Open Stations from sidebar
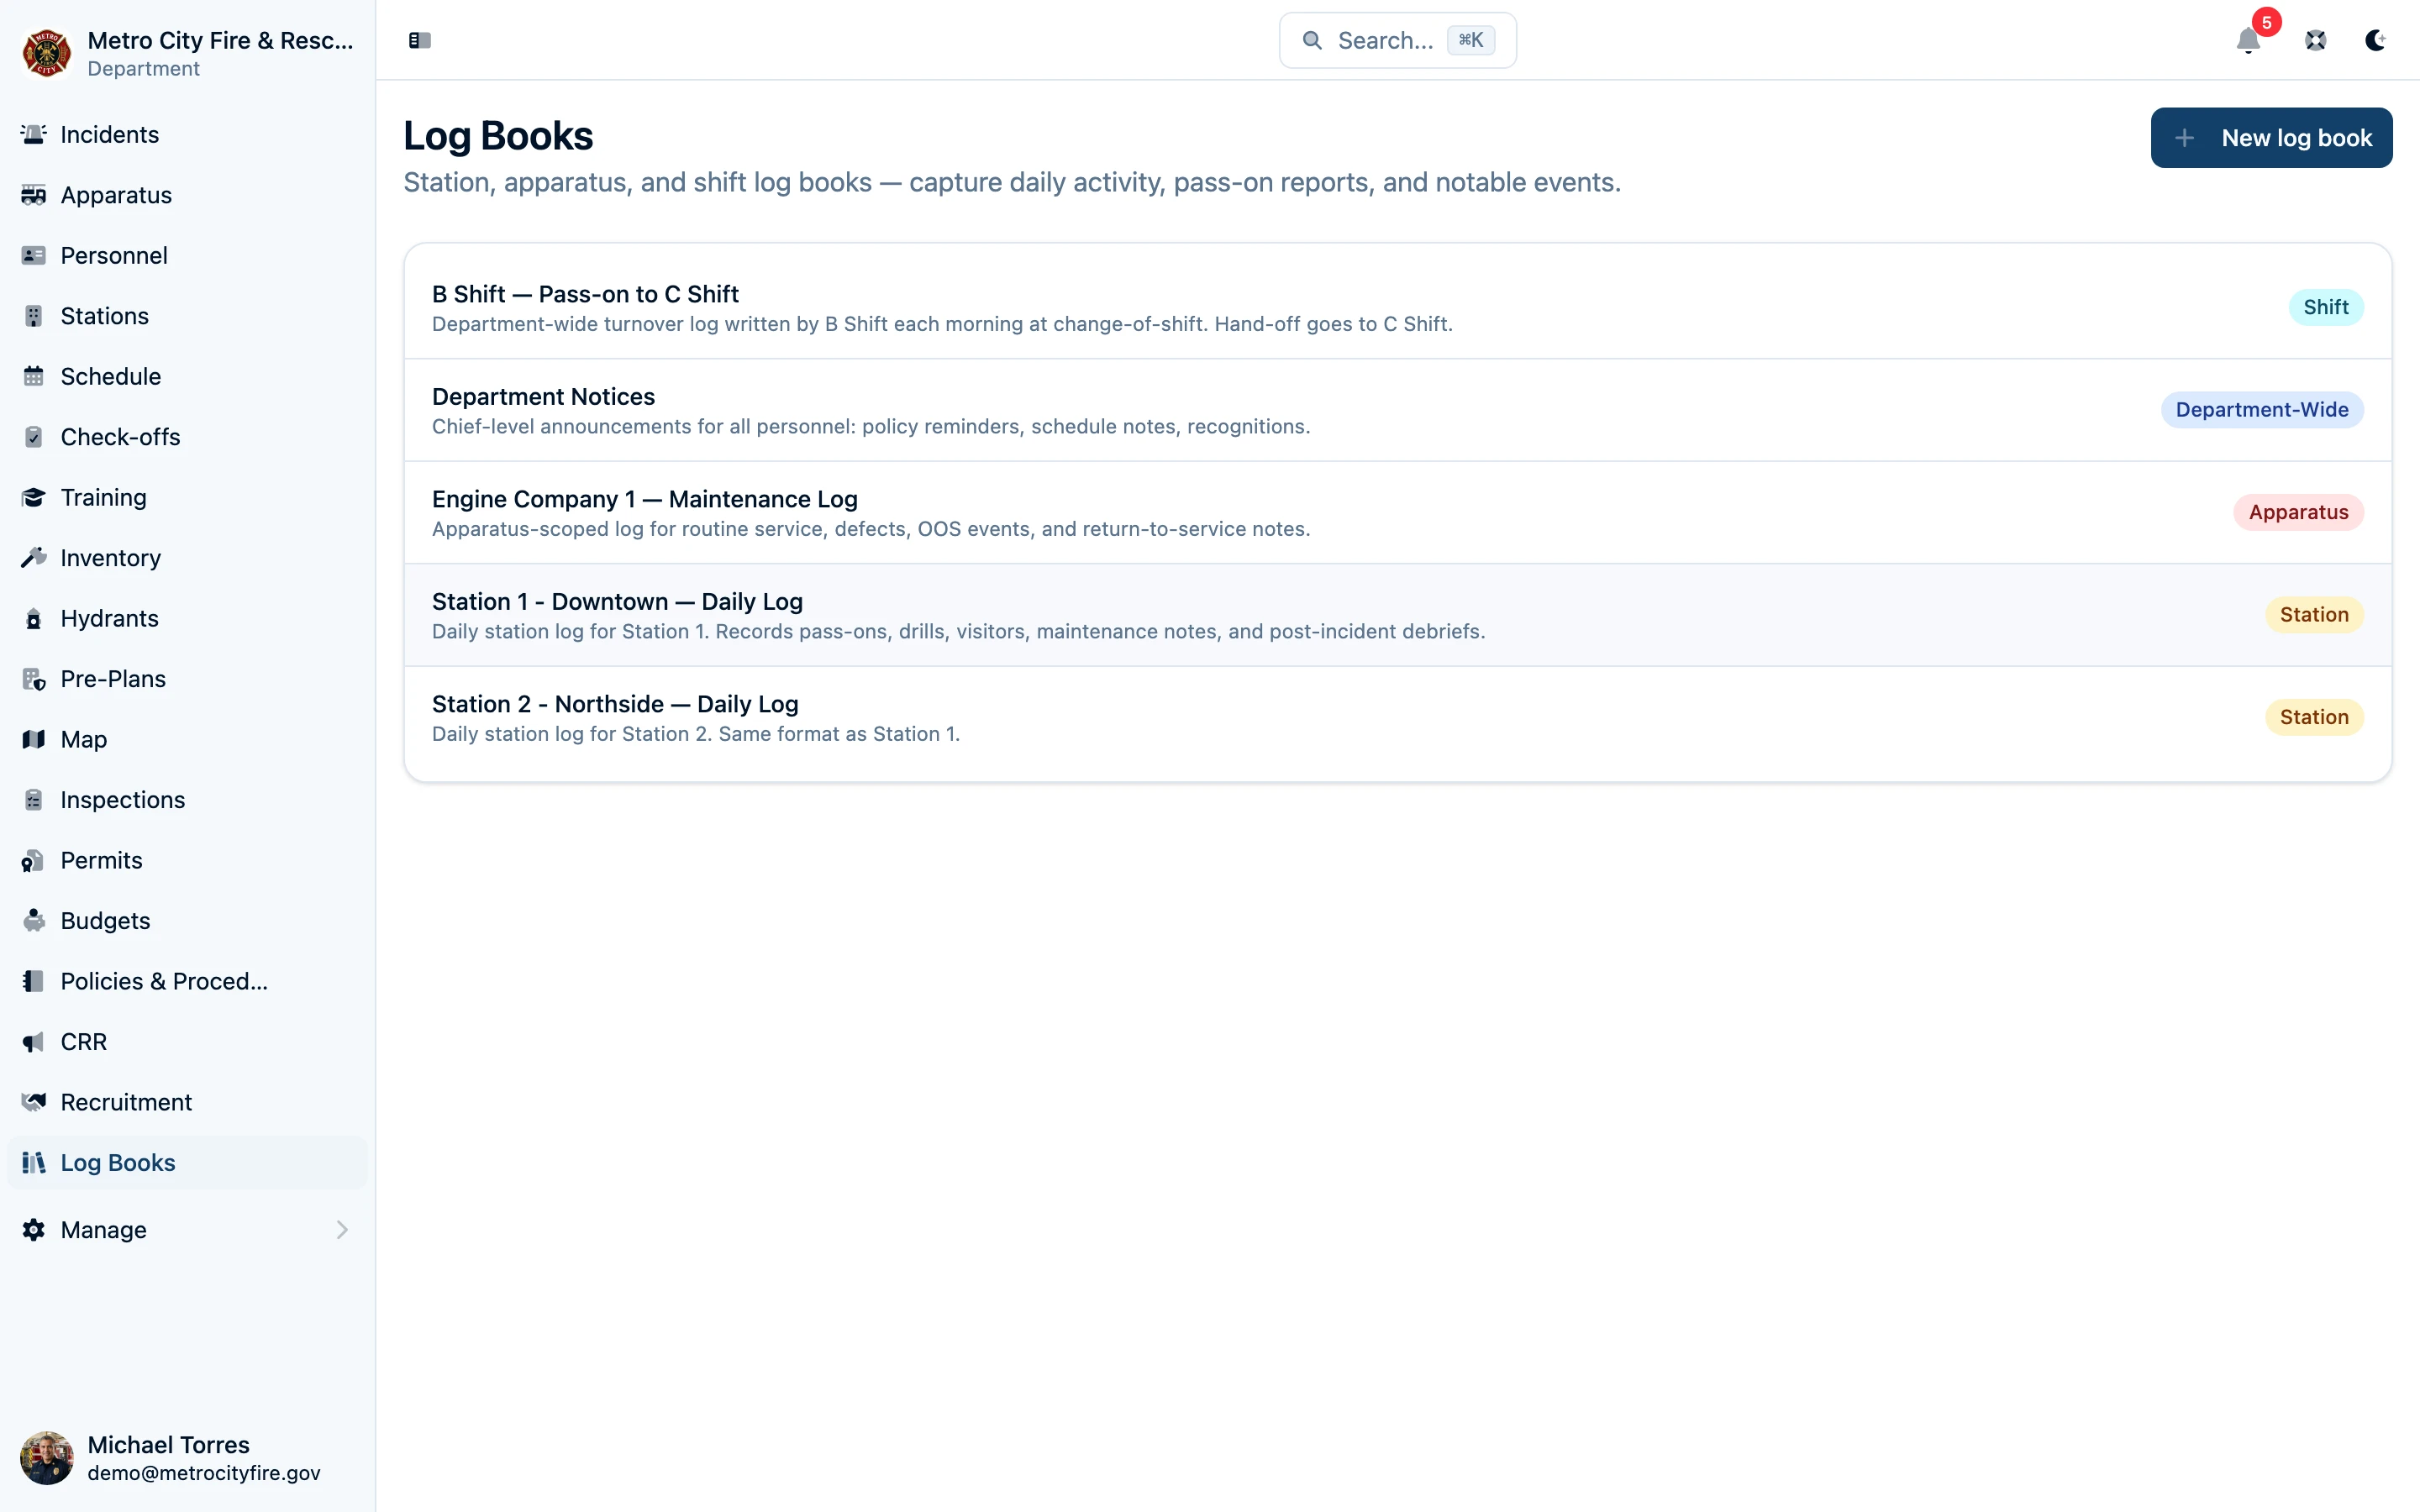 coord(187,316)
